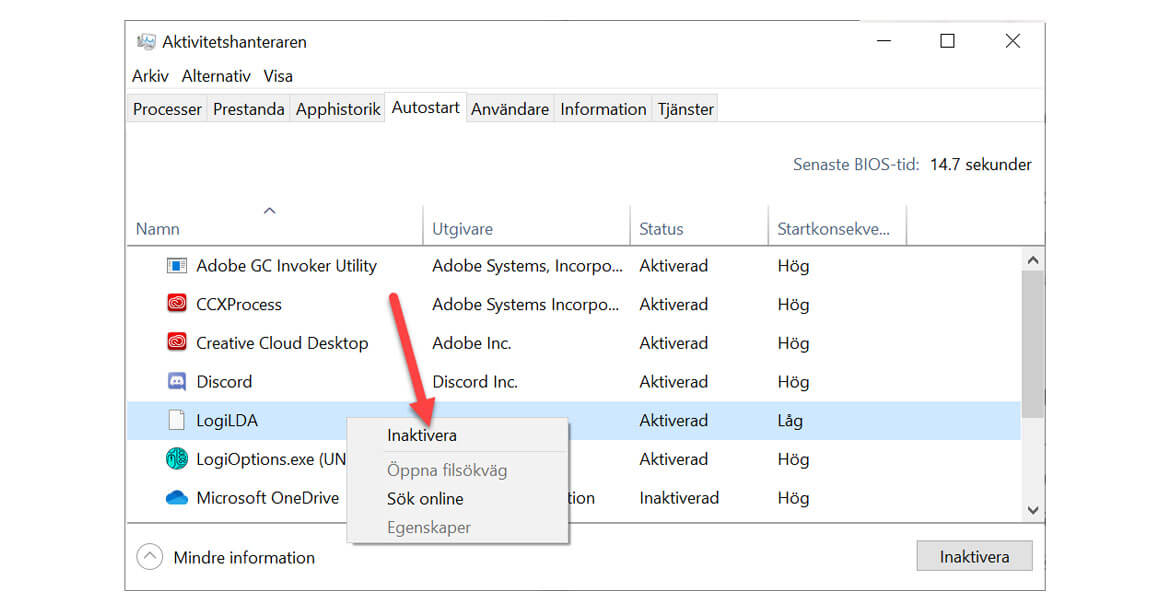The image size is (1170, 610).
Task: Click the Discord Inc. publisher cell
Action: click(x=475, y=382)
